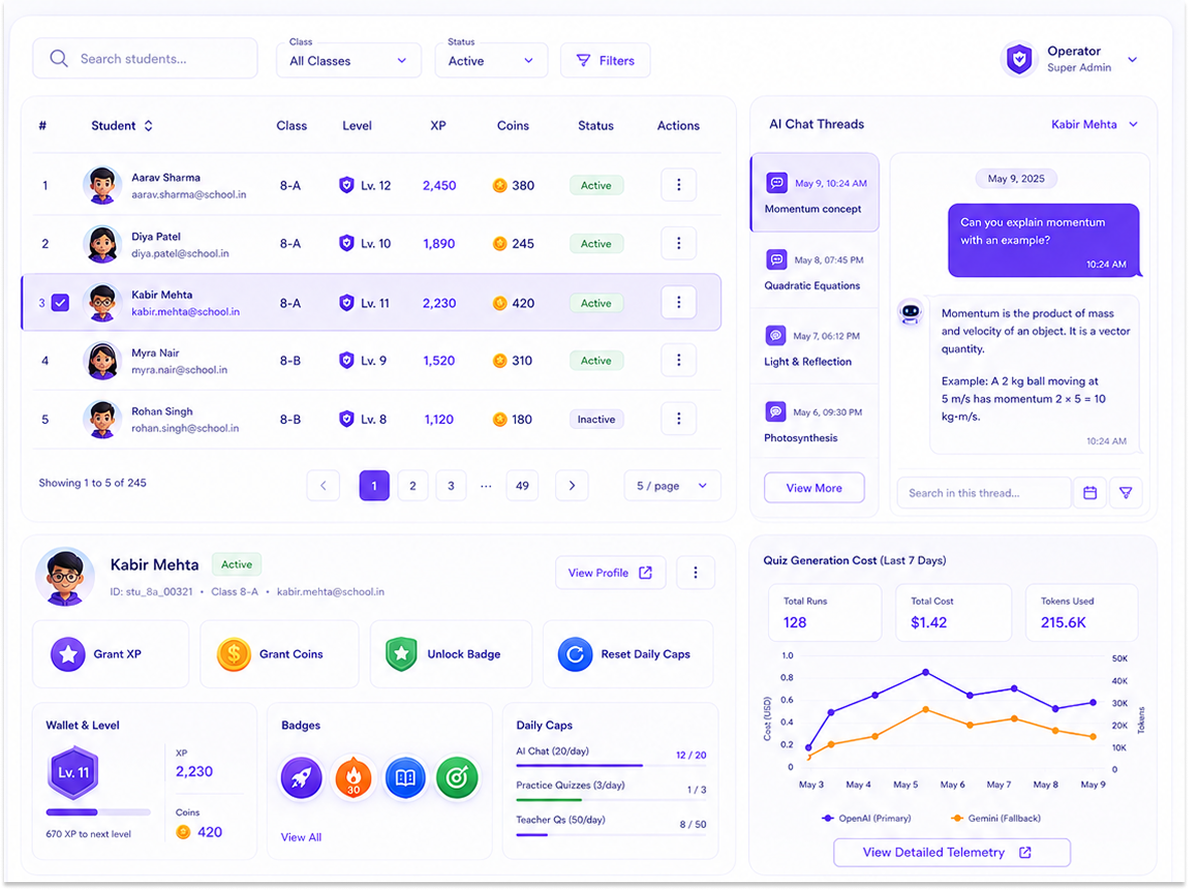Image resolution: width=1189 pixels, height=890 pixels.
Task: Click the search magnifier icon
Action: coord(58,58)
